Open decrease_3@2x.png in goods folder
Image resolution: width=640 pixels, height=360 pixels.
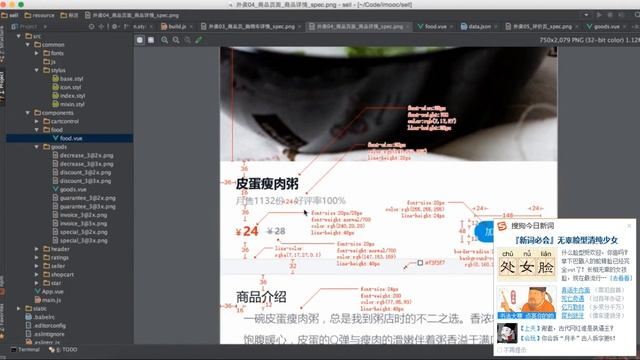(83, 156)
